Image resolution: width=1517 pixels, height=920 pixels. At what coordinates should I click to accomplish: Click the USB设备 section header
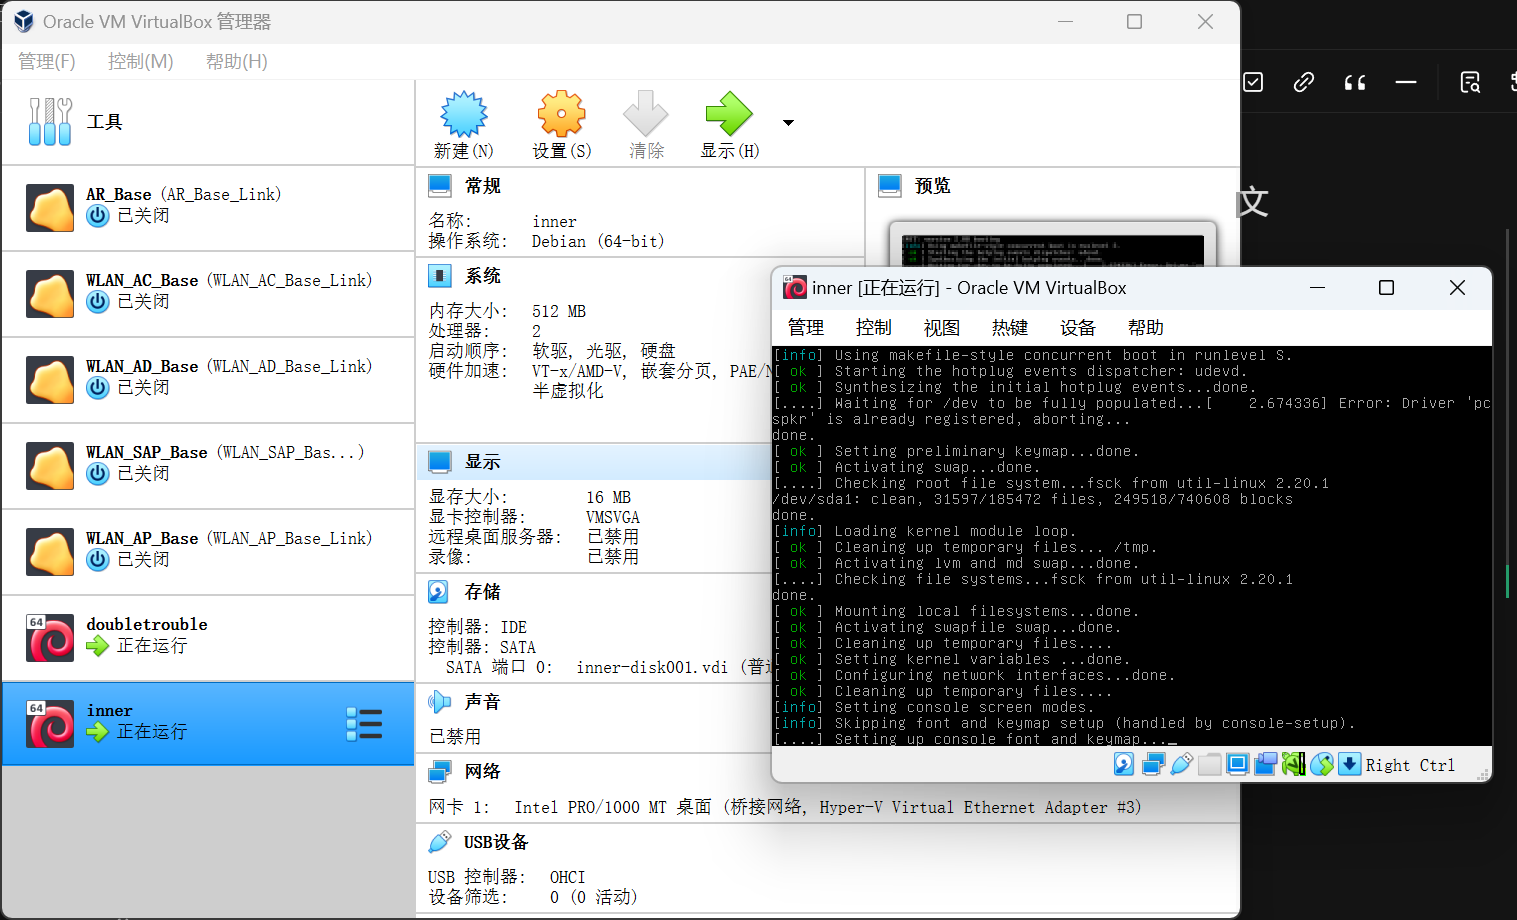(496, 842)
